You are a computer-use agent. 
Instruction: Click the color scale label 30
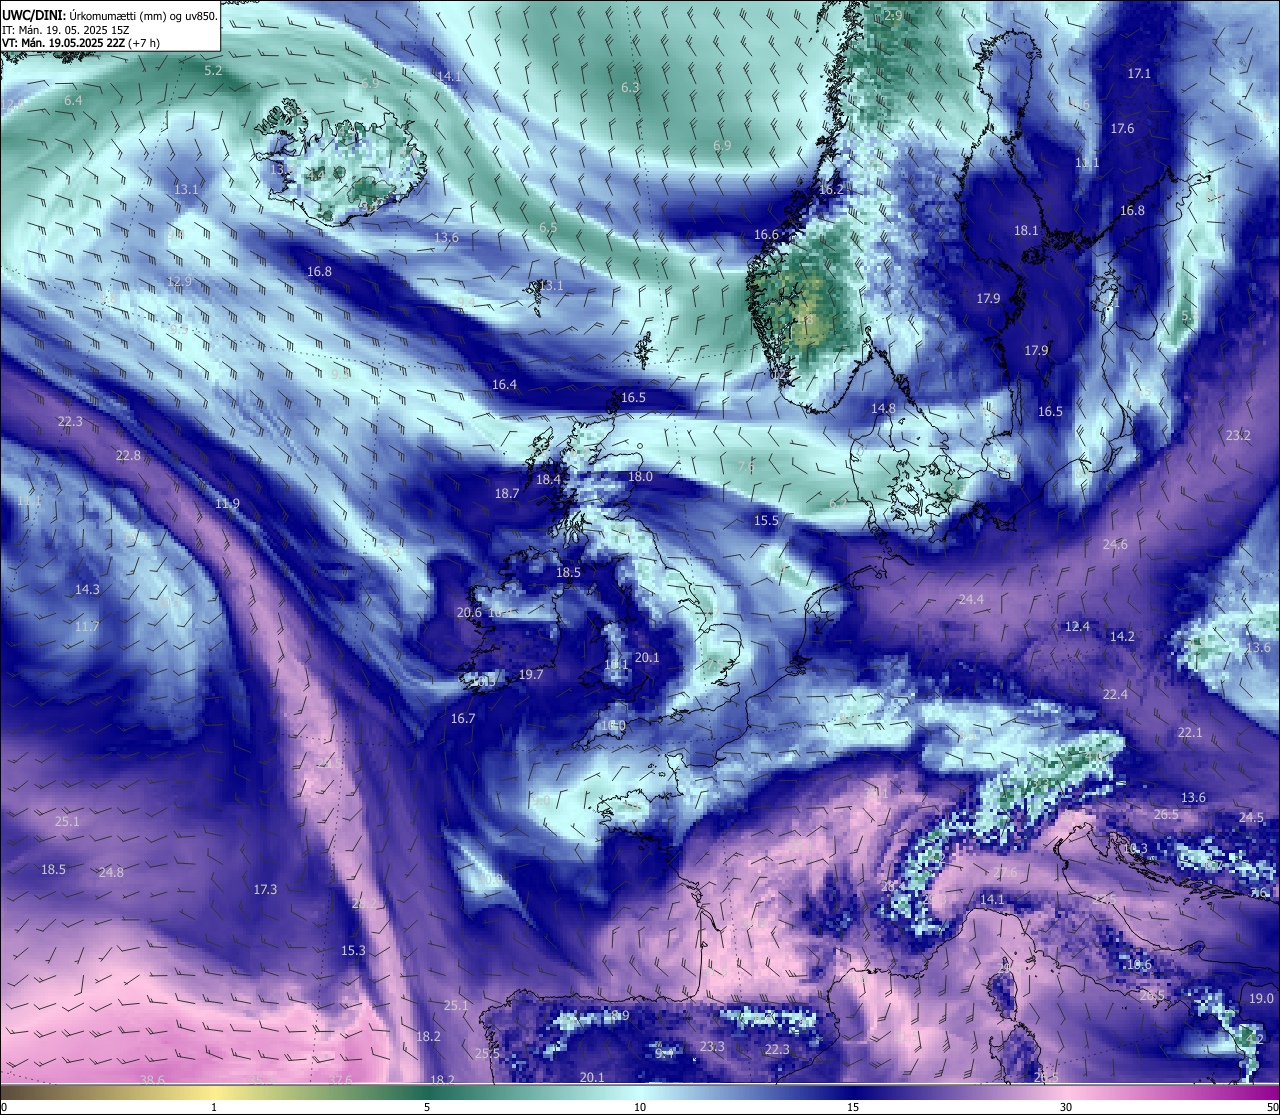tap(1066, 1107)
